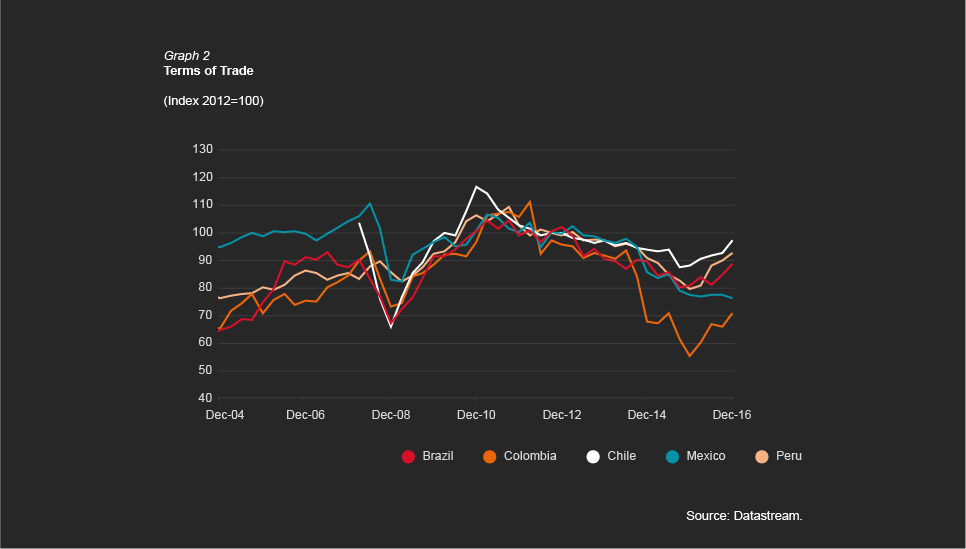
Task: Click the 'Source: Datastream.' text
Action: tap(744, 515)
